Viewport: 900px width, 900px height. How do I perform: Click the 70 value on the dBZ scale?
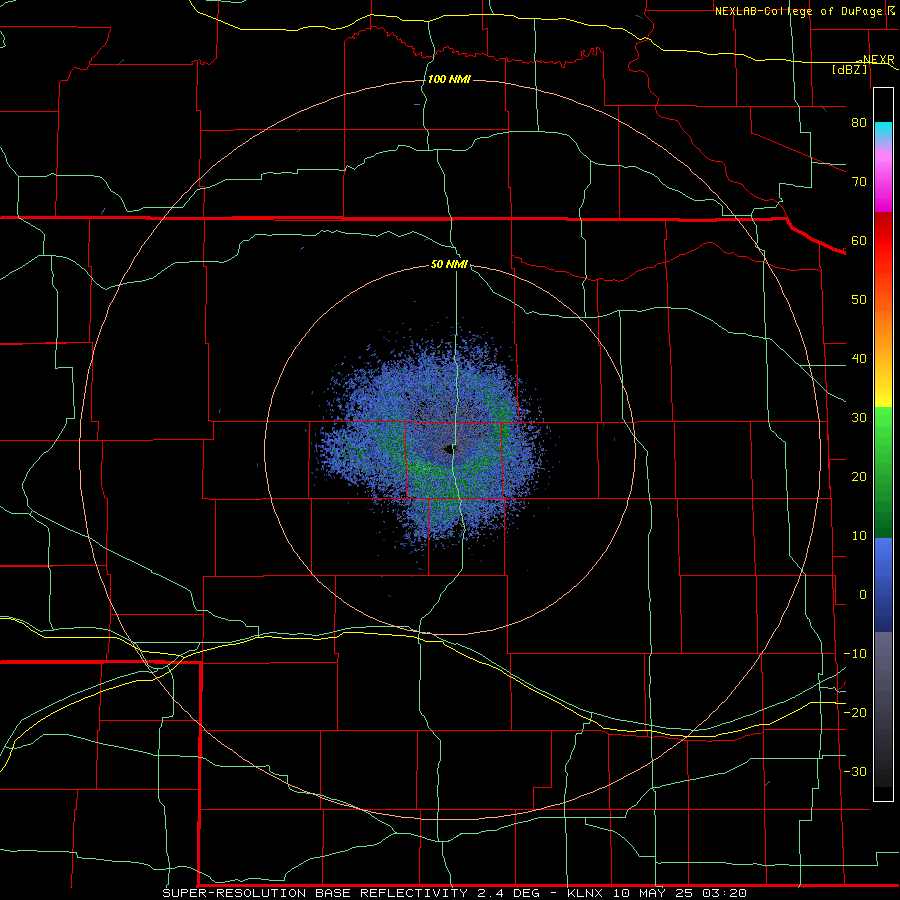click(x=859, y=181)
